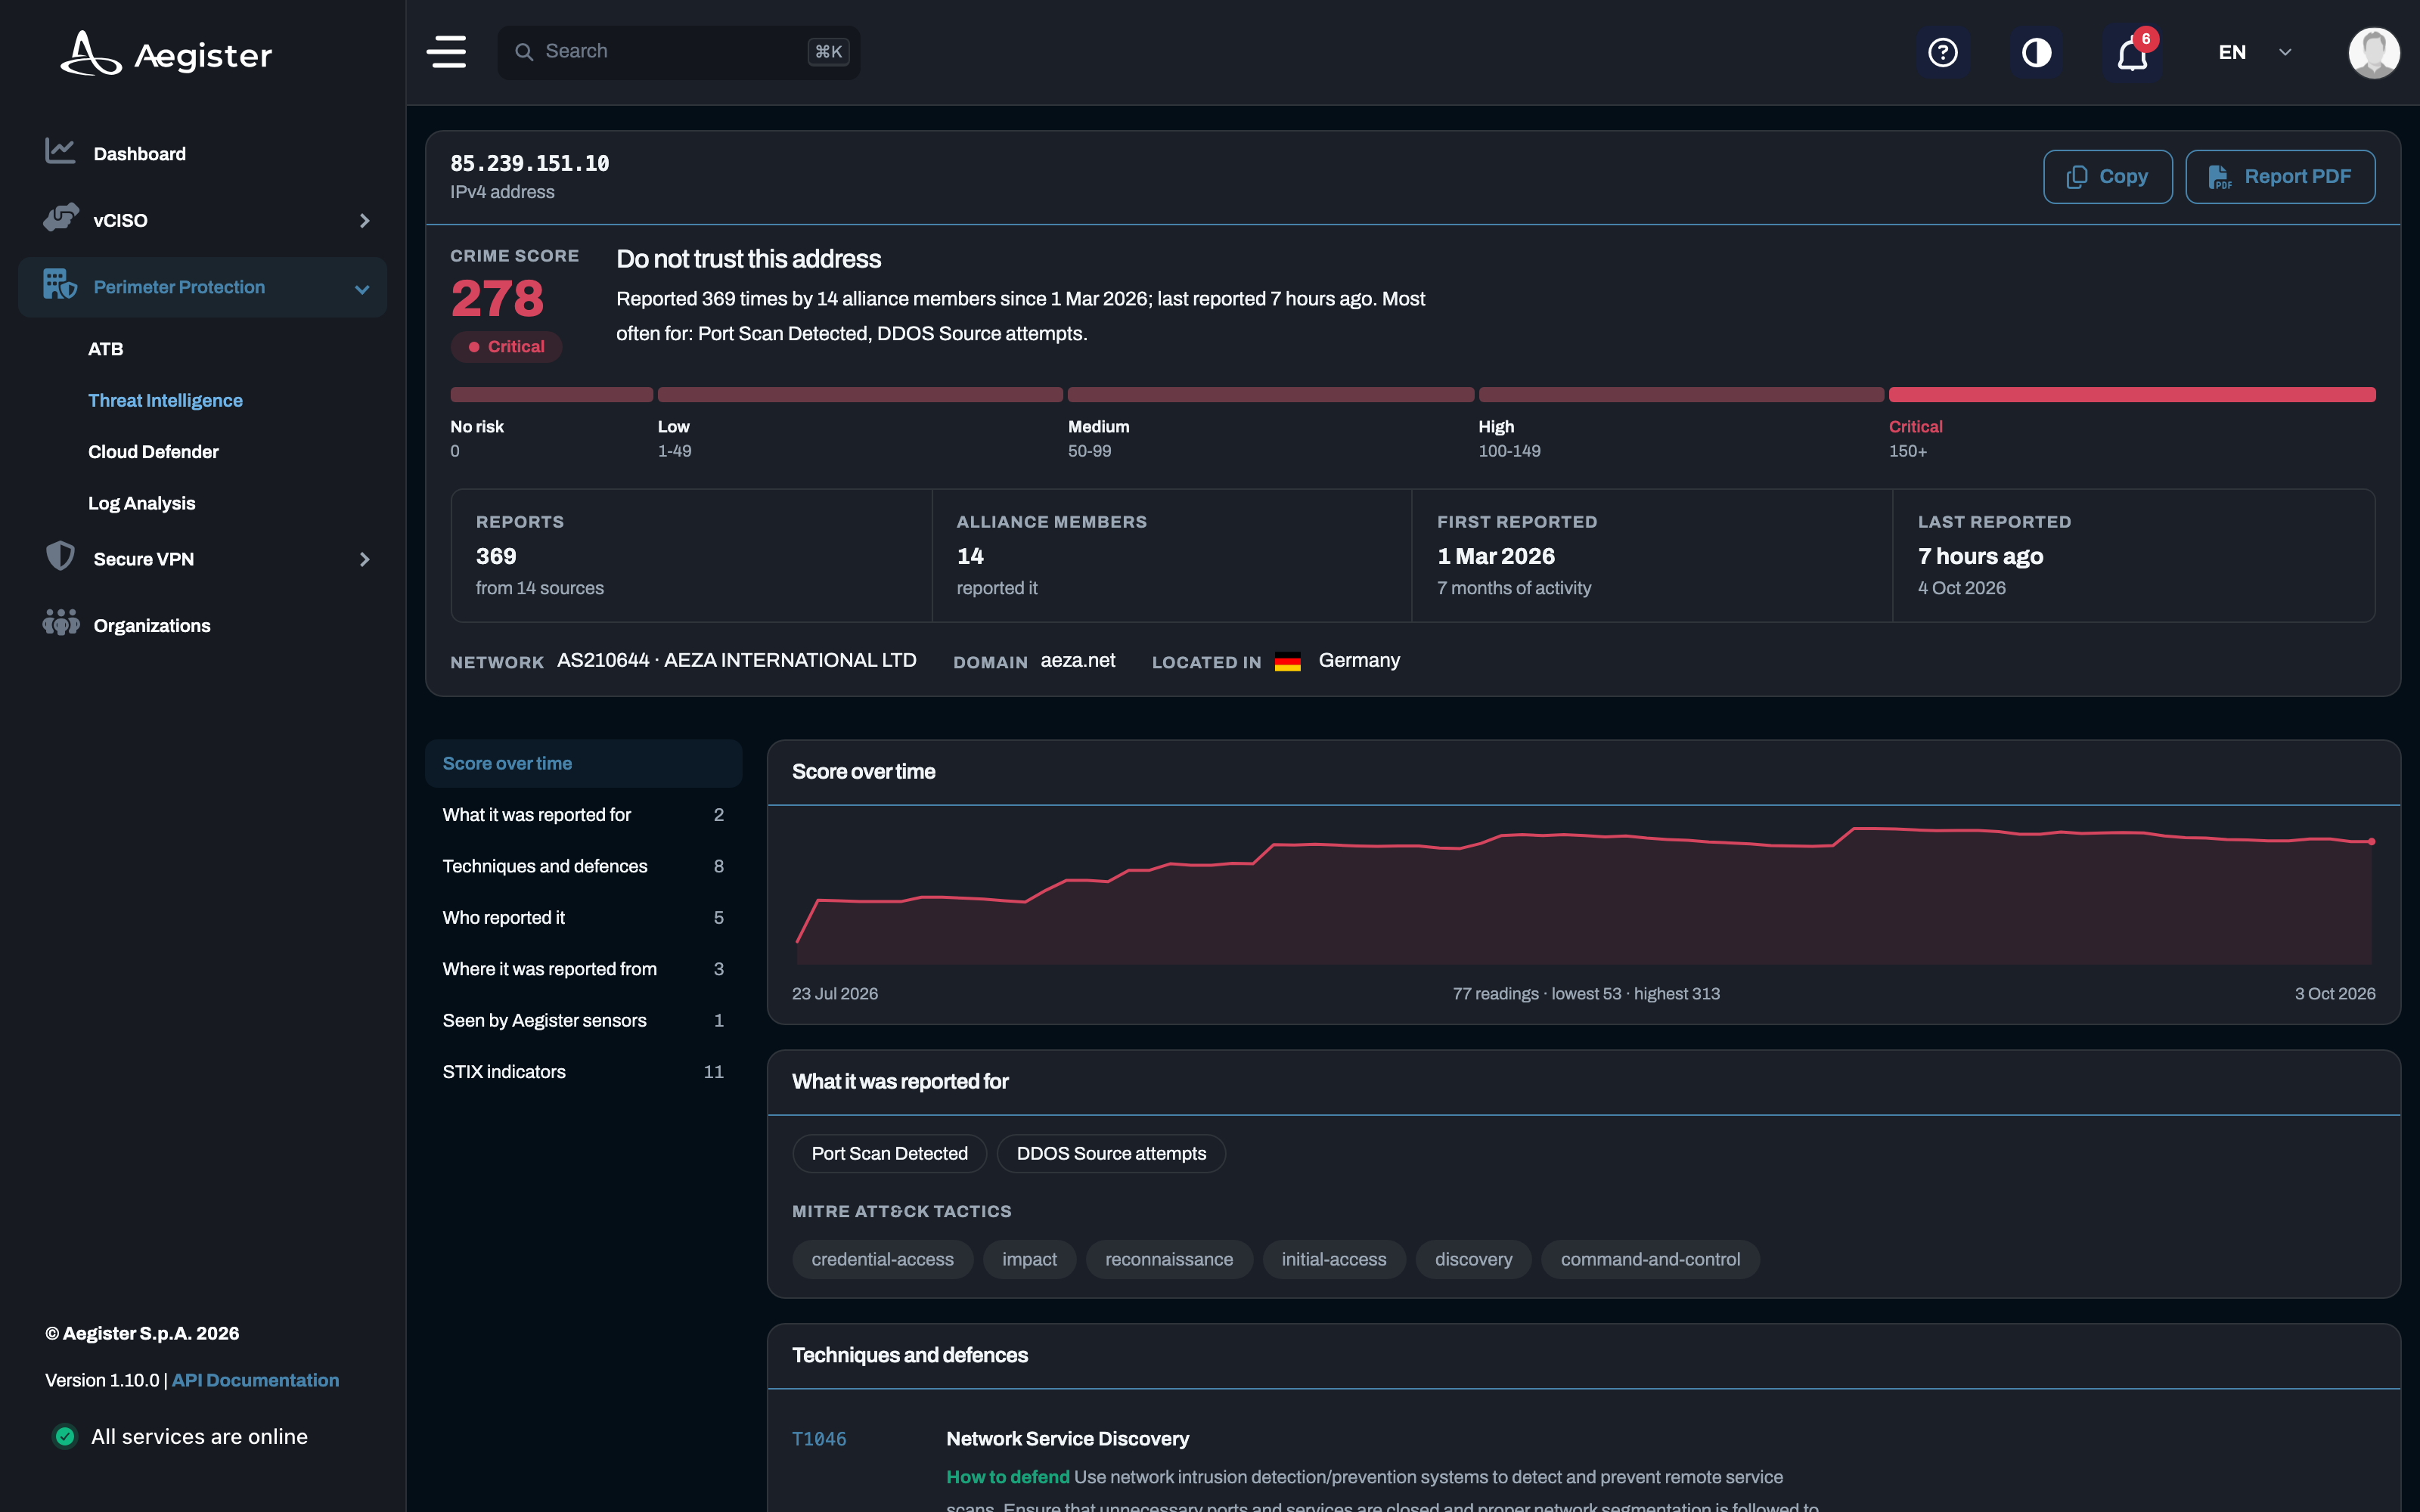Jump to What it was reported for
Viewport: 2420px width, 1512px height.
583,815
